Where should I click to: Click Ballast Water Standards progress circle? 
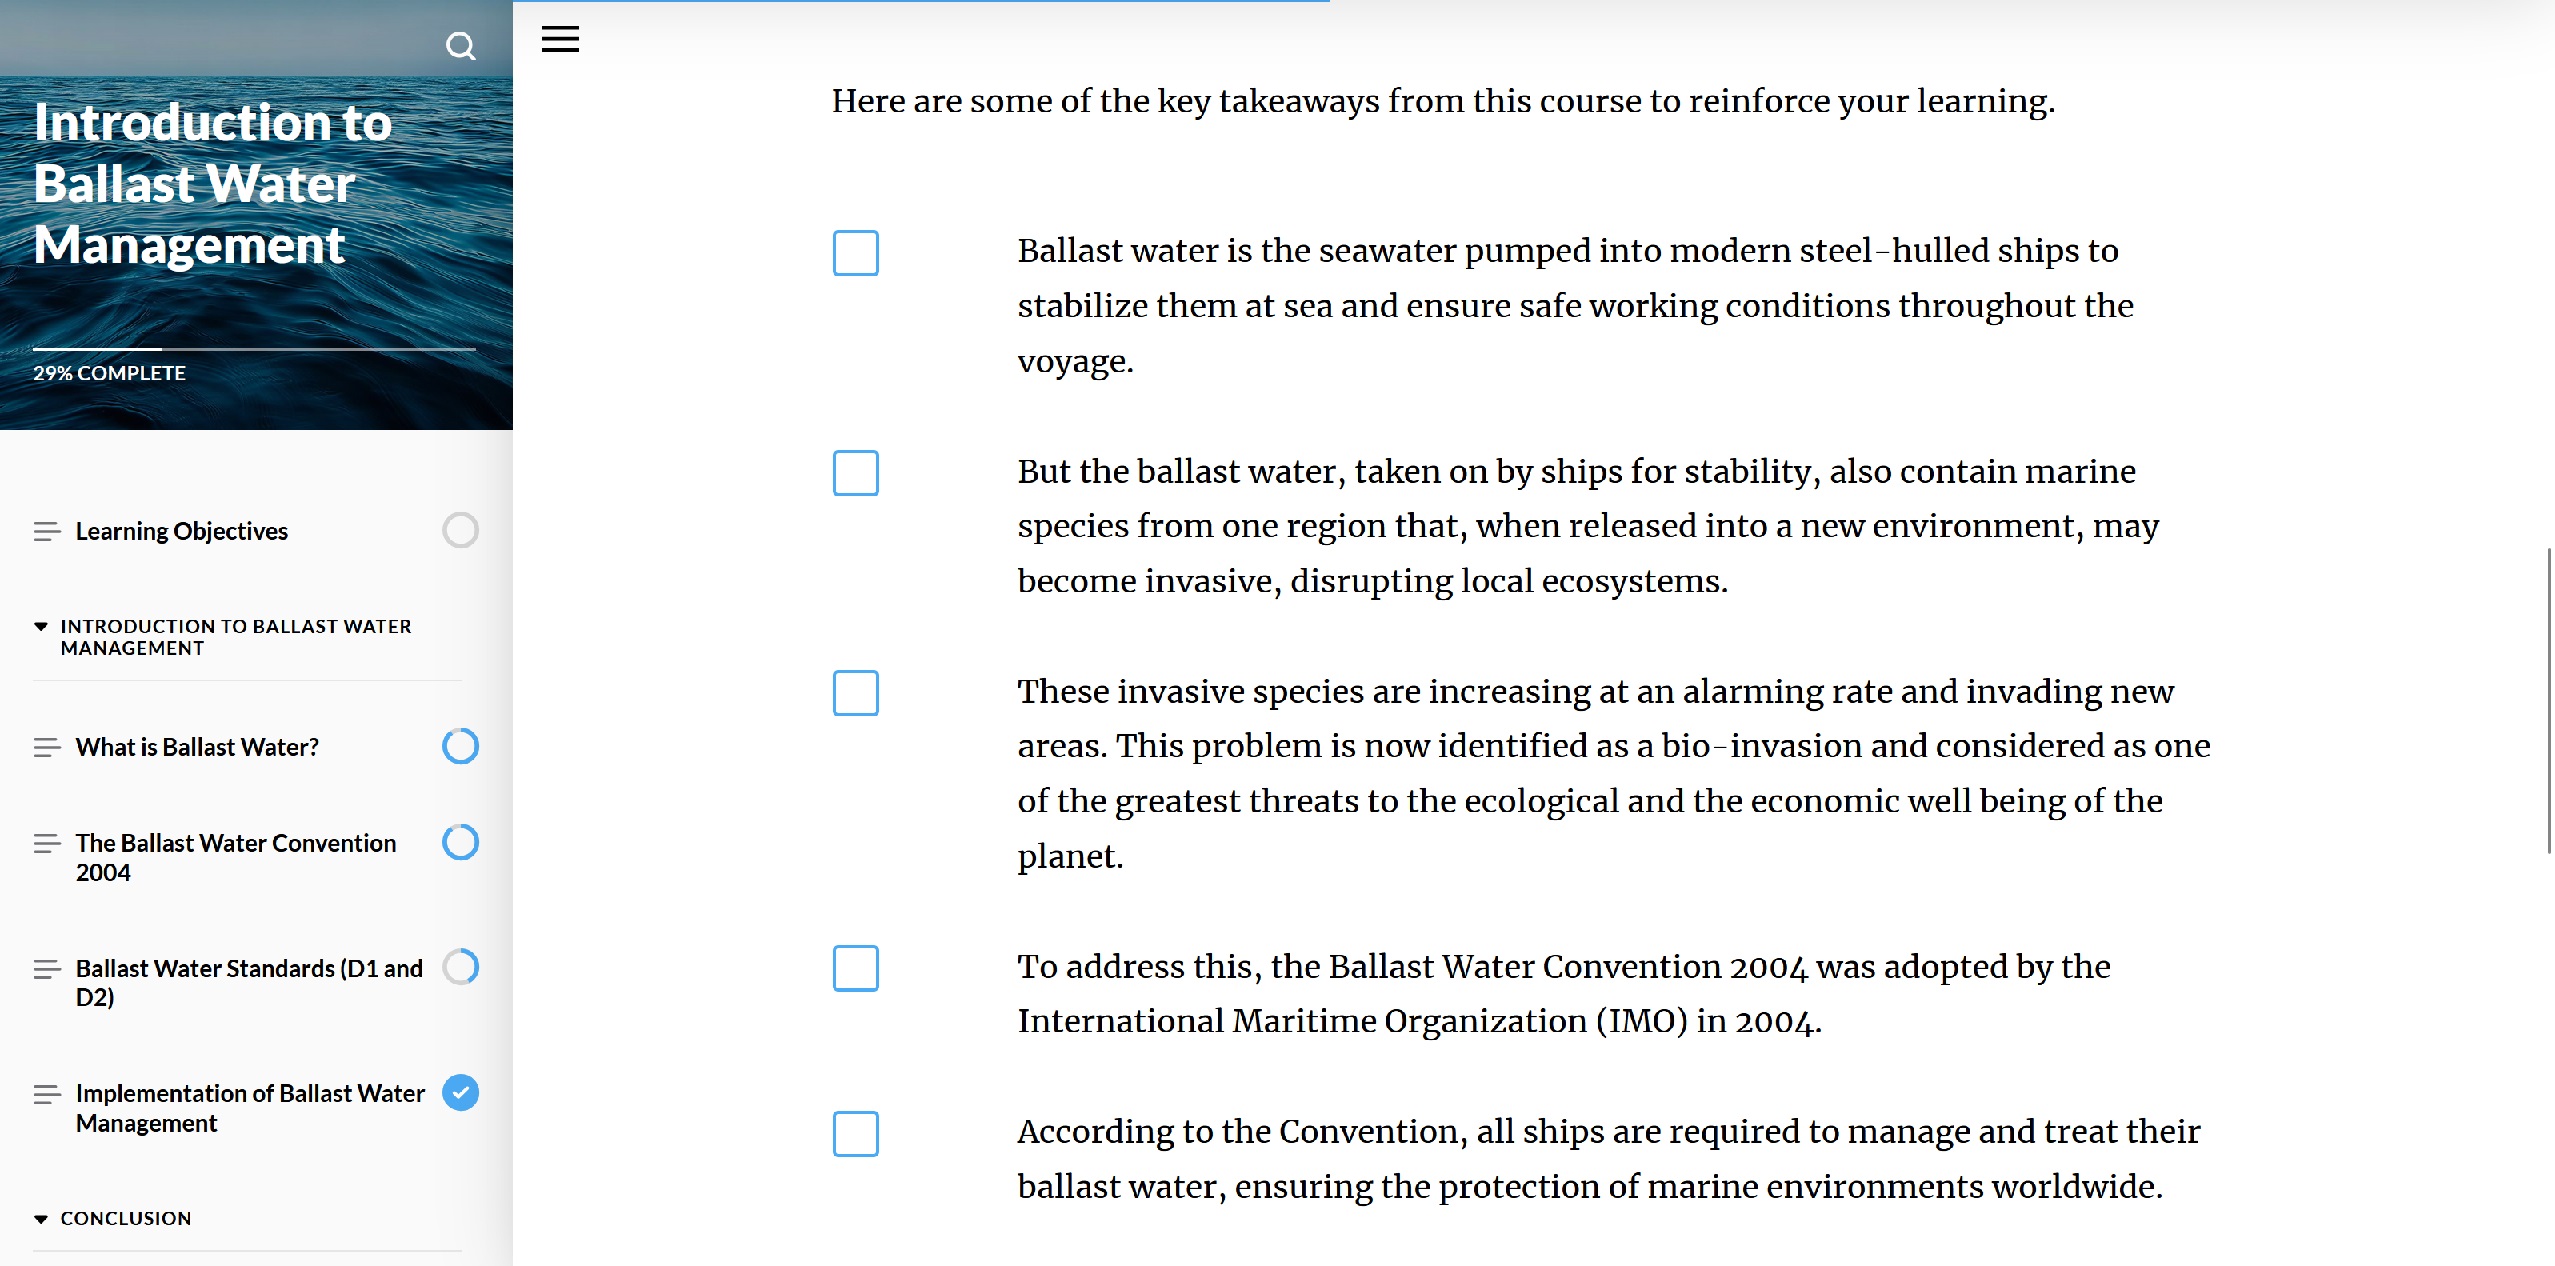point(460,967)
